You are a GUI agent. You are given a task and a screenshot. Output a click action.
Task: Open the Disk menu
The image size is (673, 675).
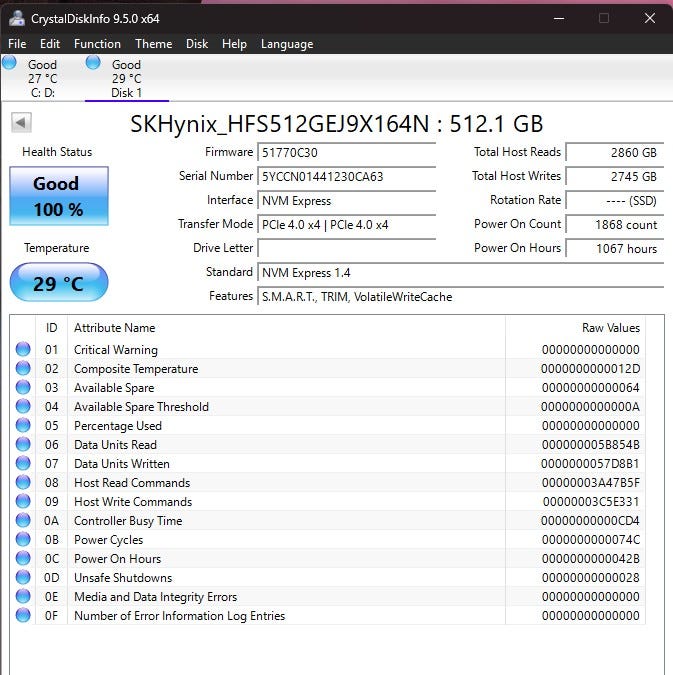(x=197, y=44)
